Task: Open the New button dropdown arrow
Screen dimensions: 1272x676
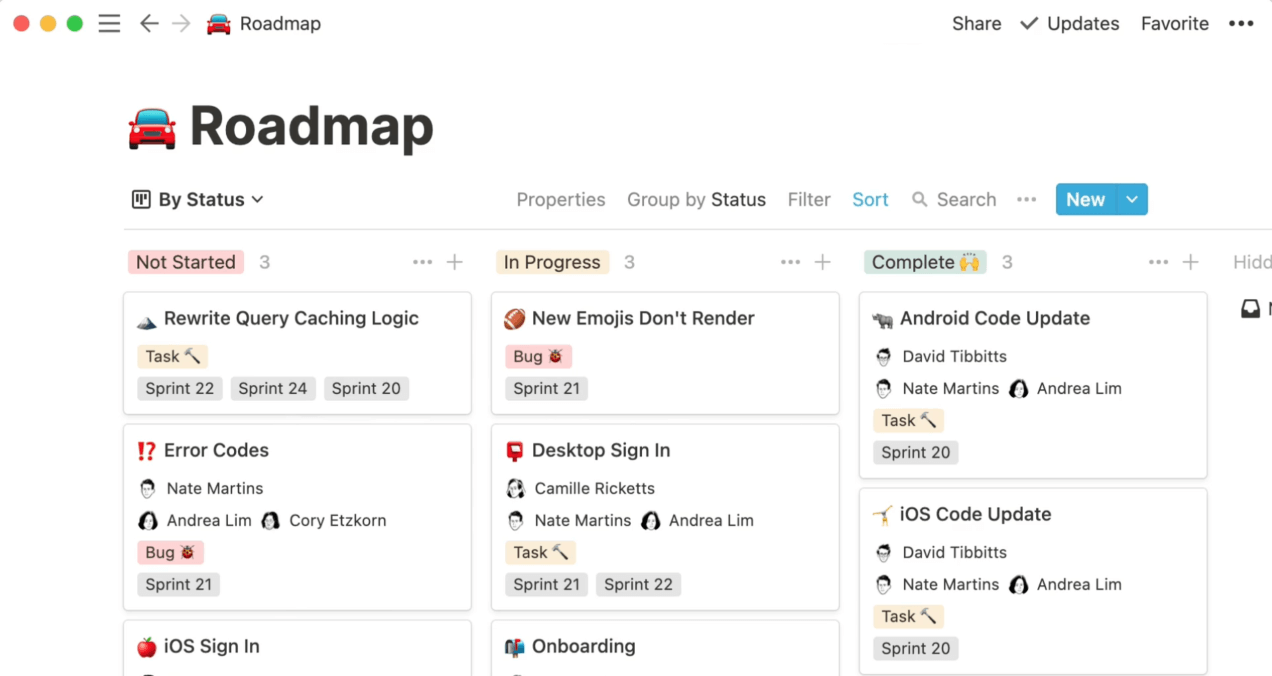Action: coord(1132,200)
